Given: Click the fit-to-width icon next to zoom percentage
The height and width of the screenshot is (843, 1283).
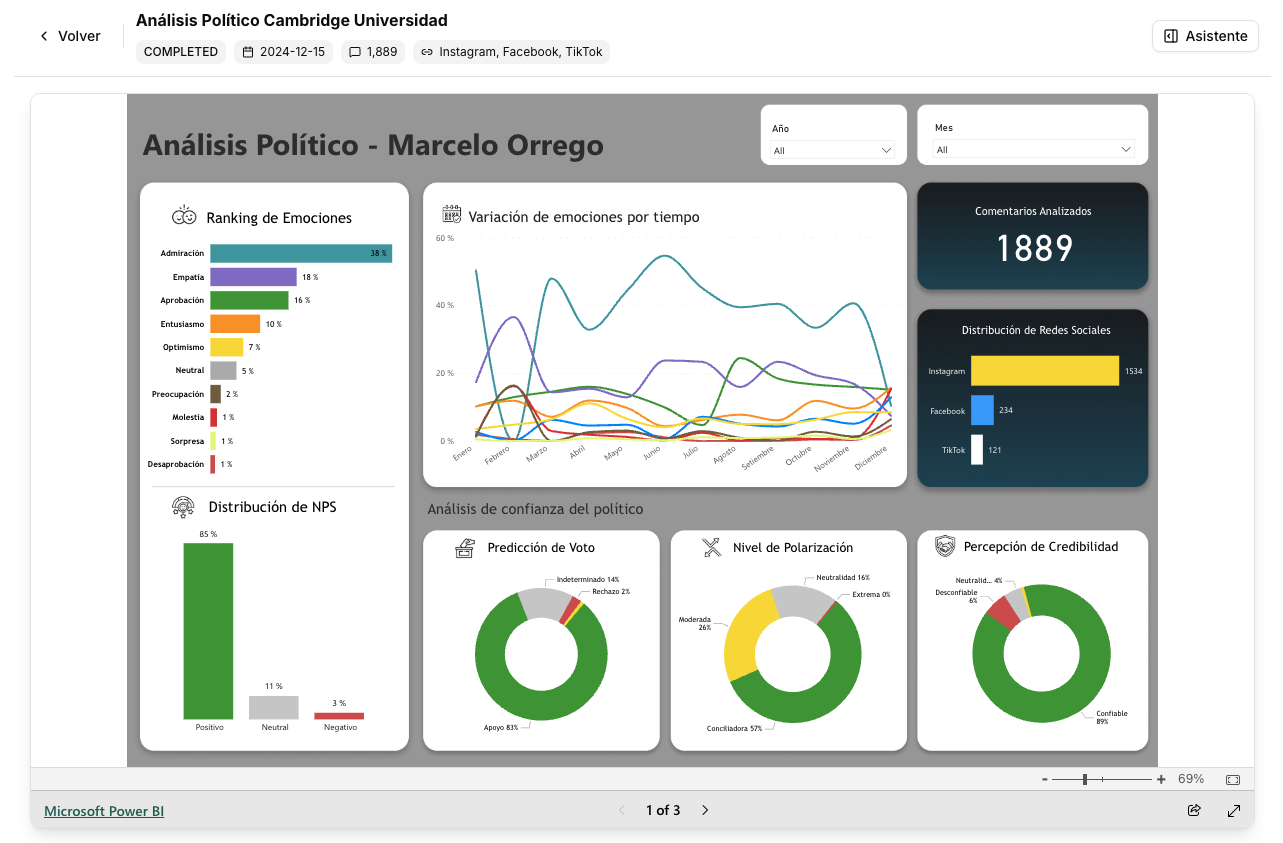Looking at the screenshot, I should 1234,778.
